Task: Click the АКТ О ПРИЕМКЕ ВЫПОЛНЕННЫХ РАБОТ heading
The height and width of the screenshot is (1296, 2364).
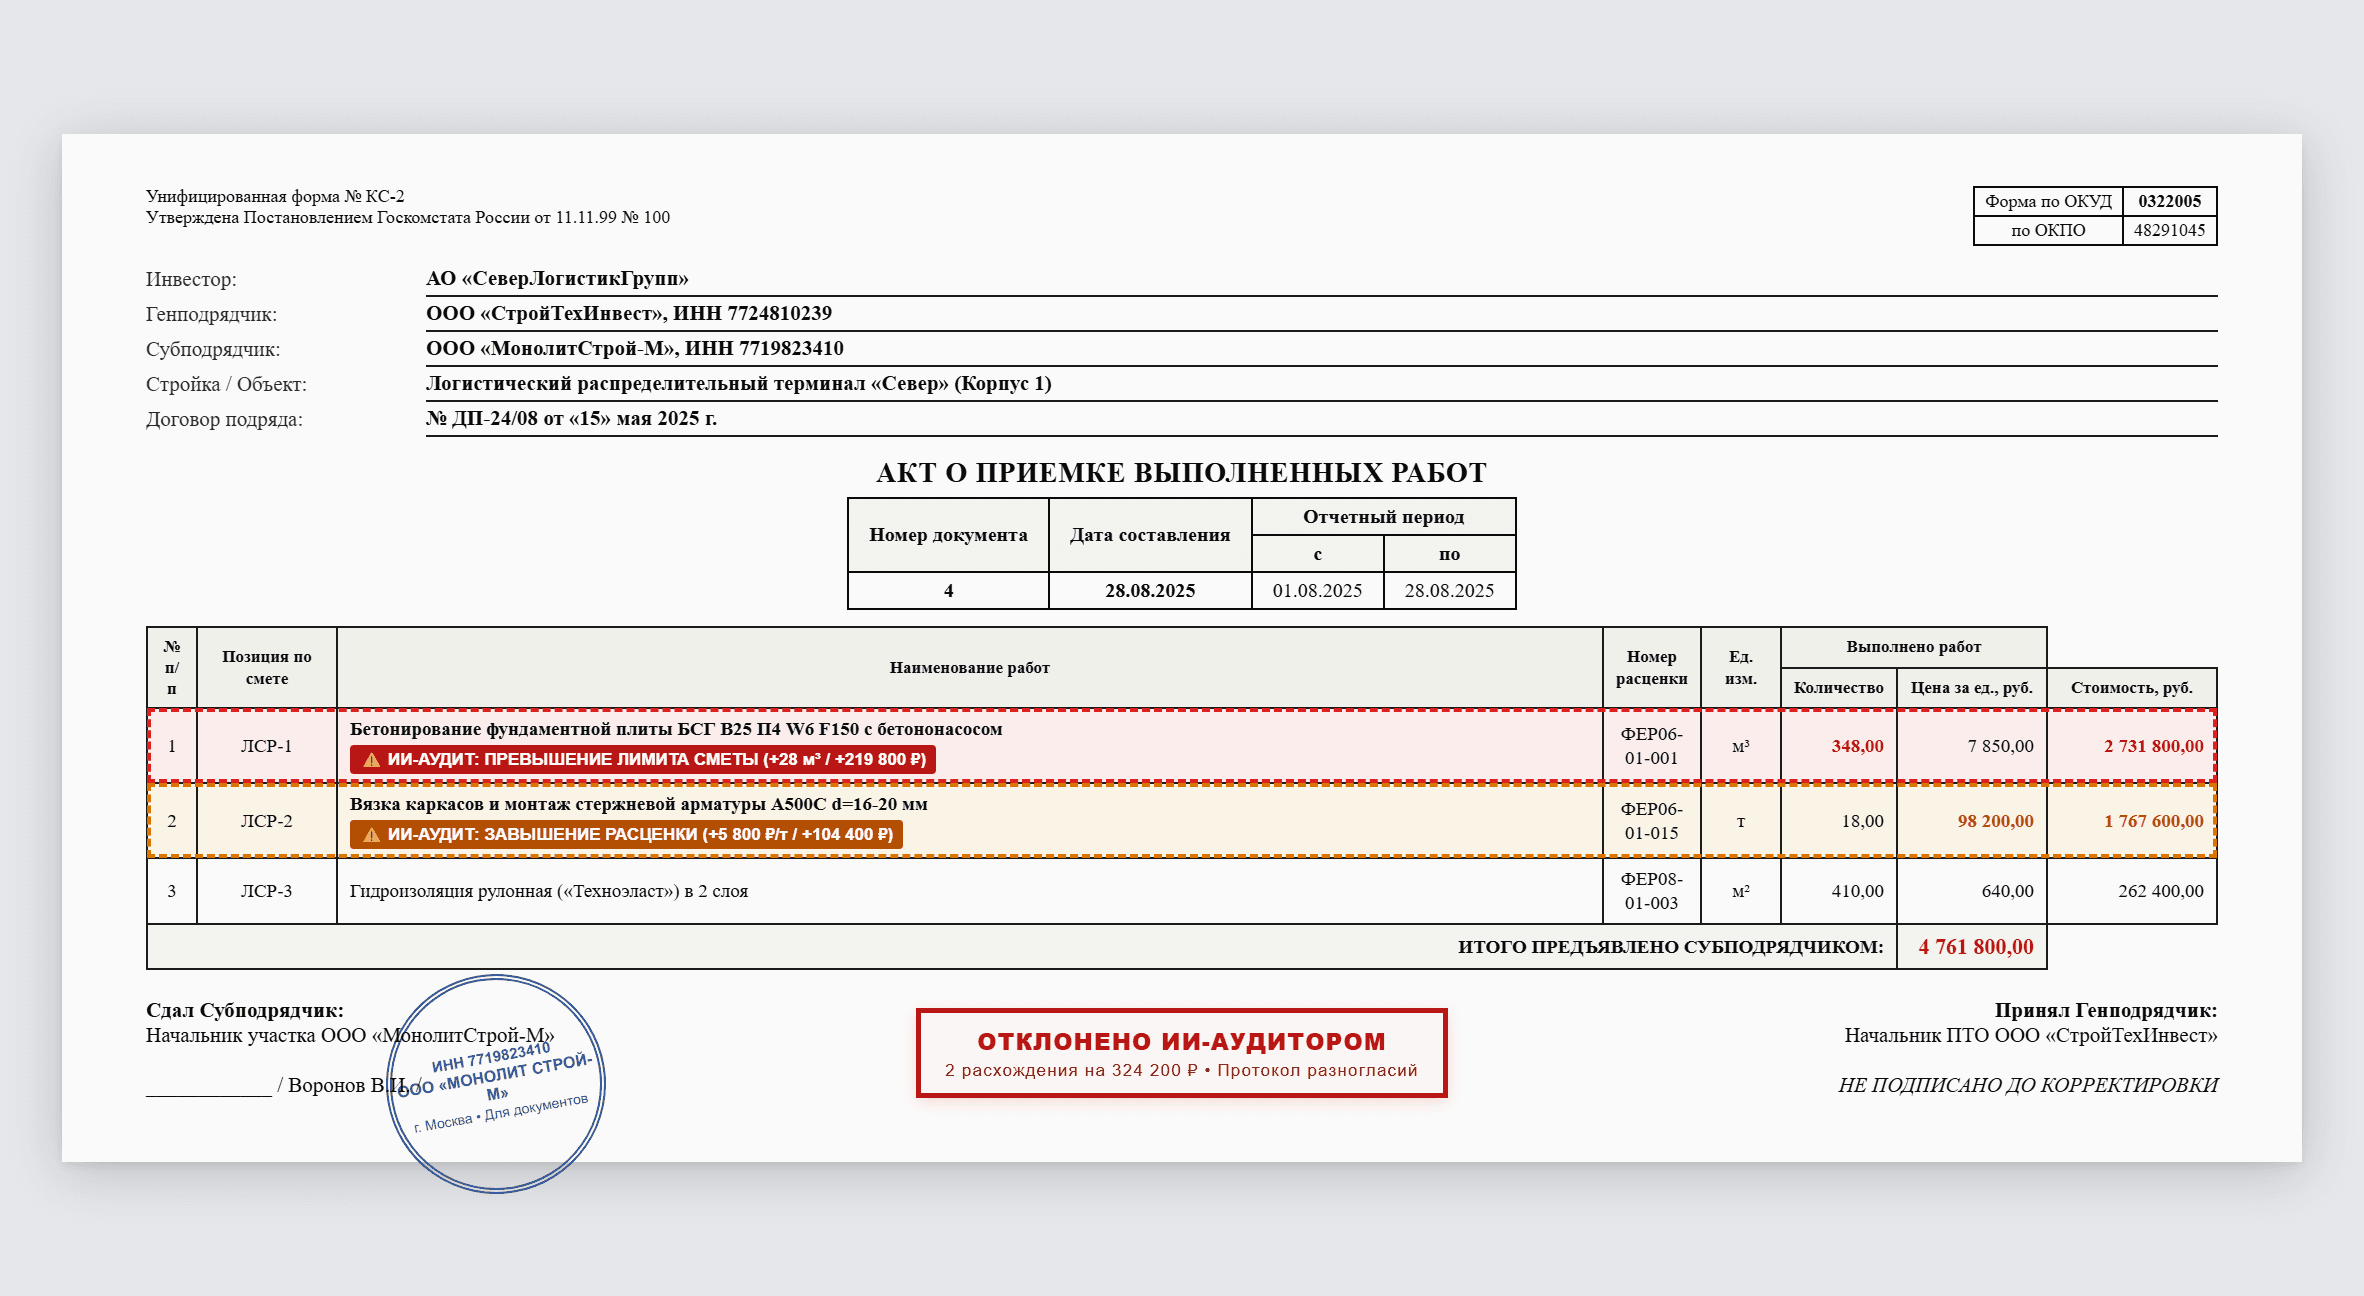Action: pos(1181,472)
